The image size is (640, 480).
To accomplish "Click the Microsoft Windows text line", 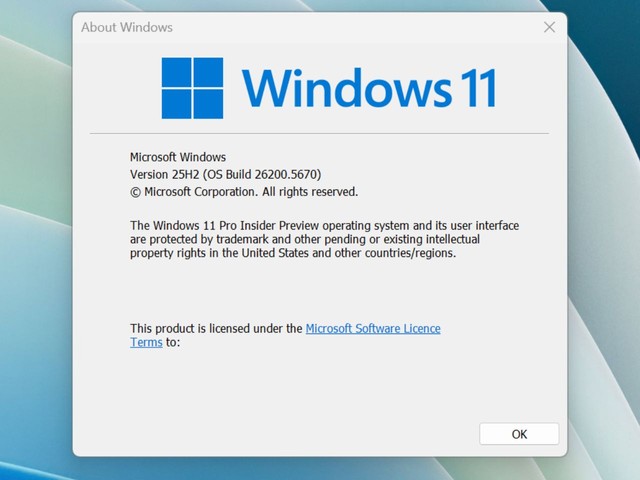I will (x=178, y=157).
